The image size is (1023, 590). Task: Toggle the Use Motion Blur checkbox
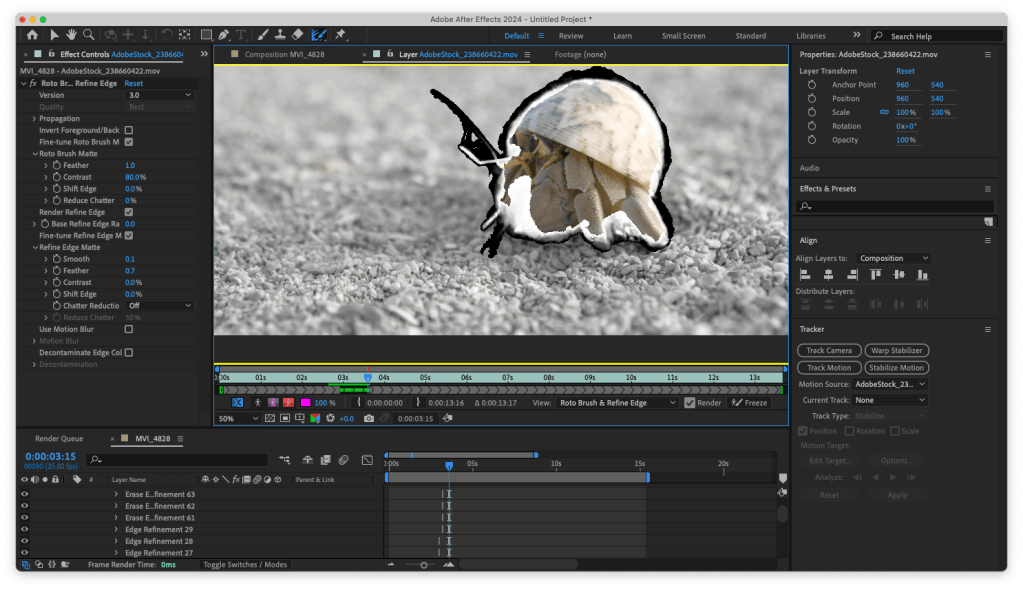[128, 329]
